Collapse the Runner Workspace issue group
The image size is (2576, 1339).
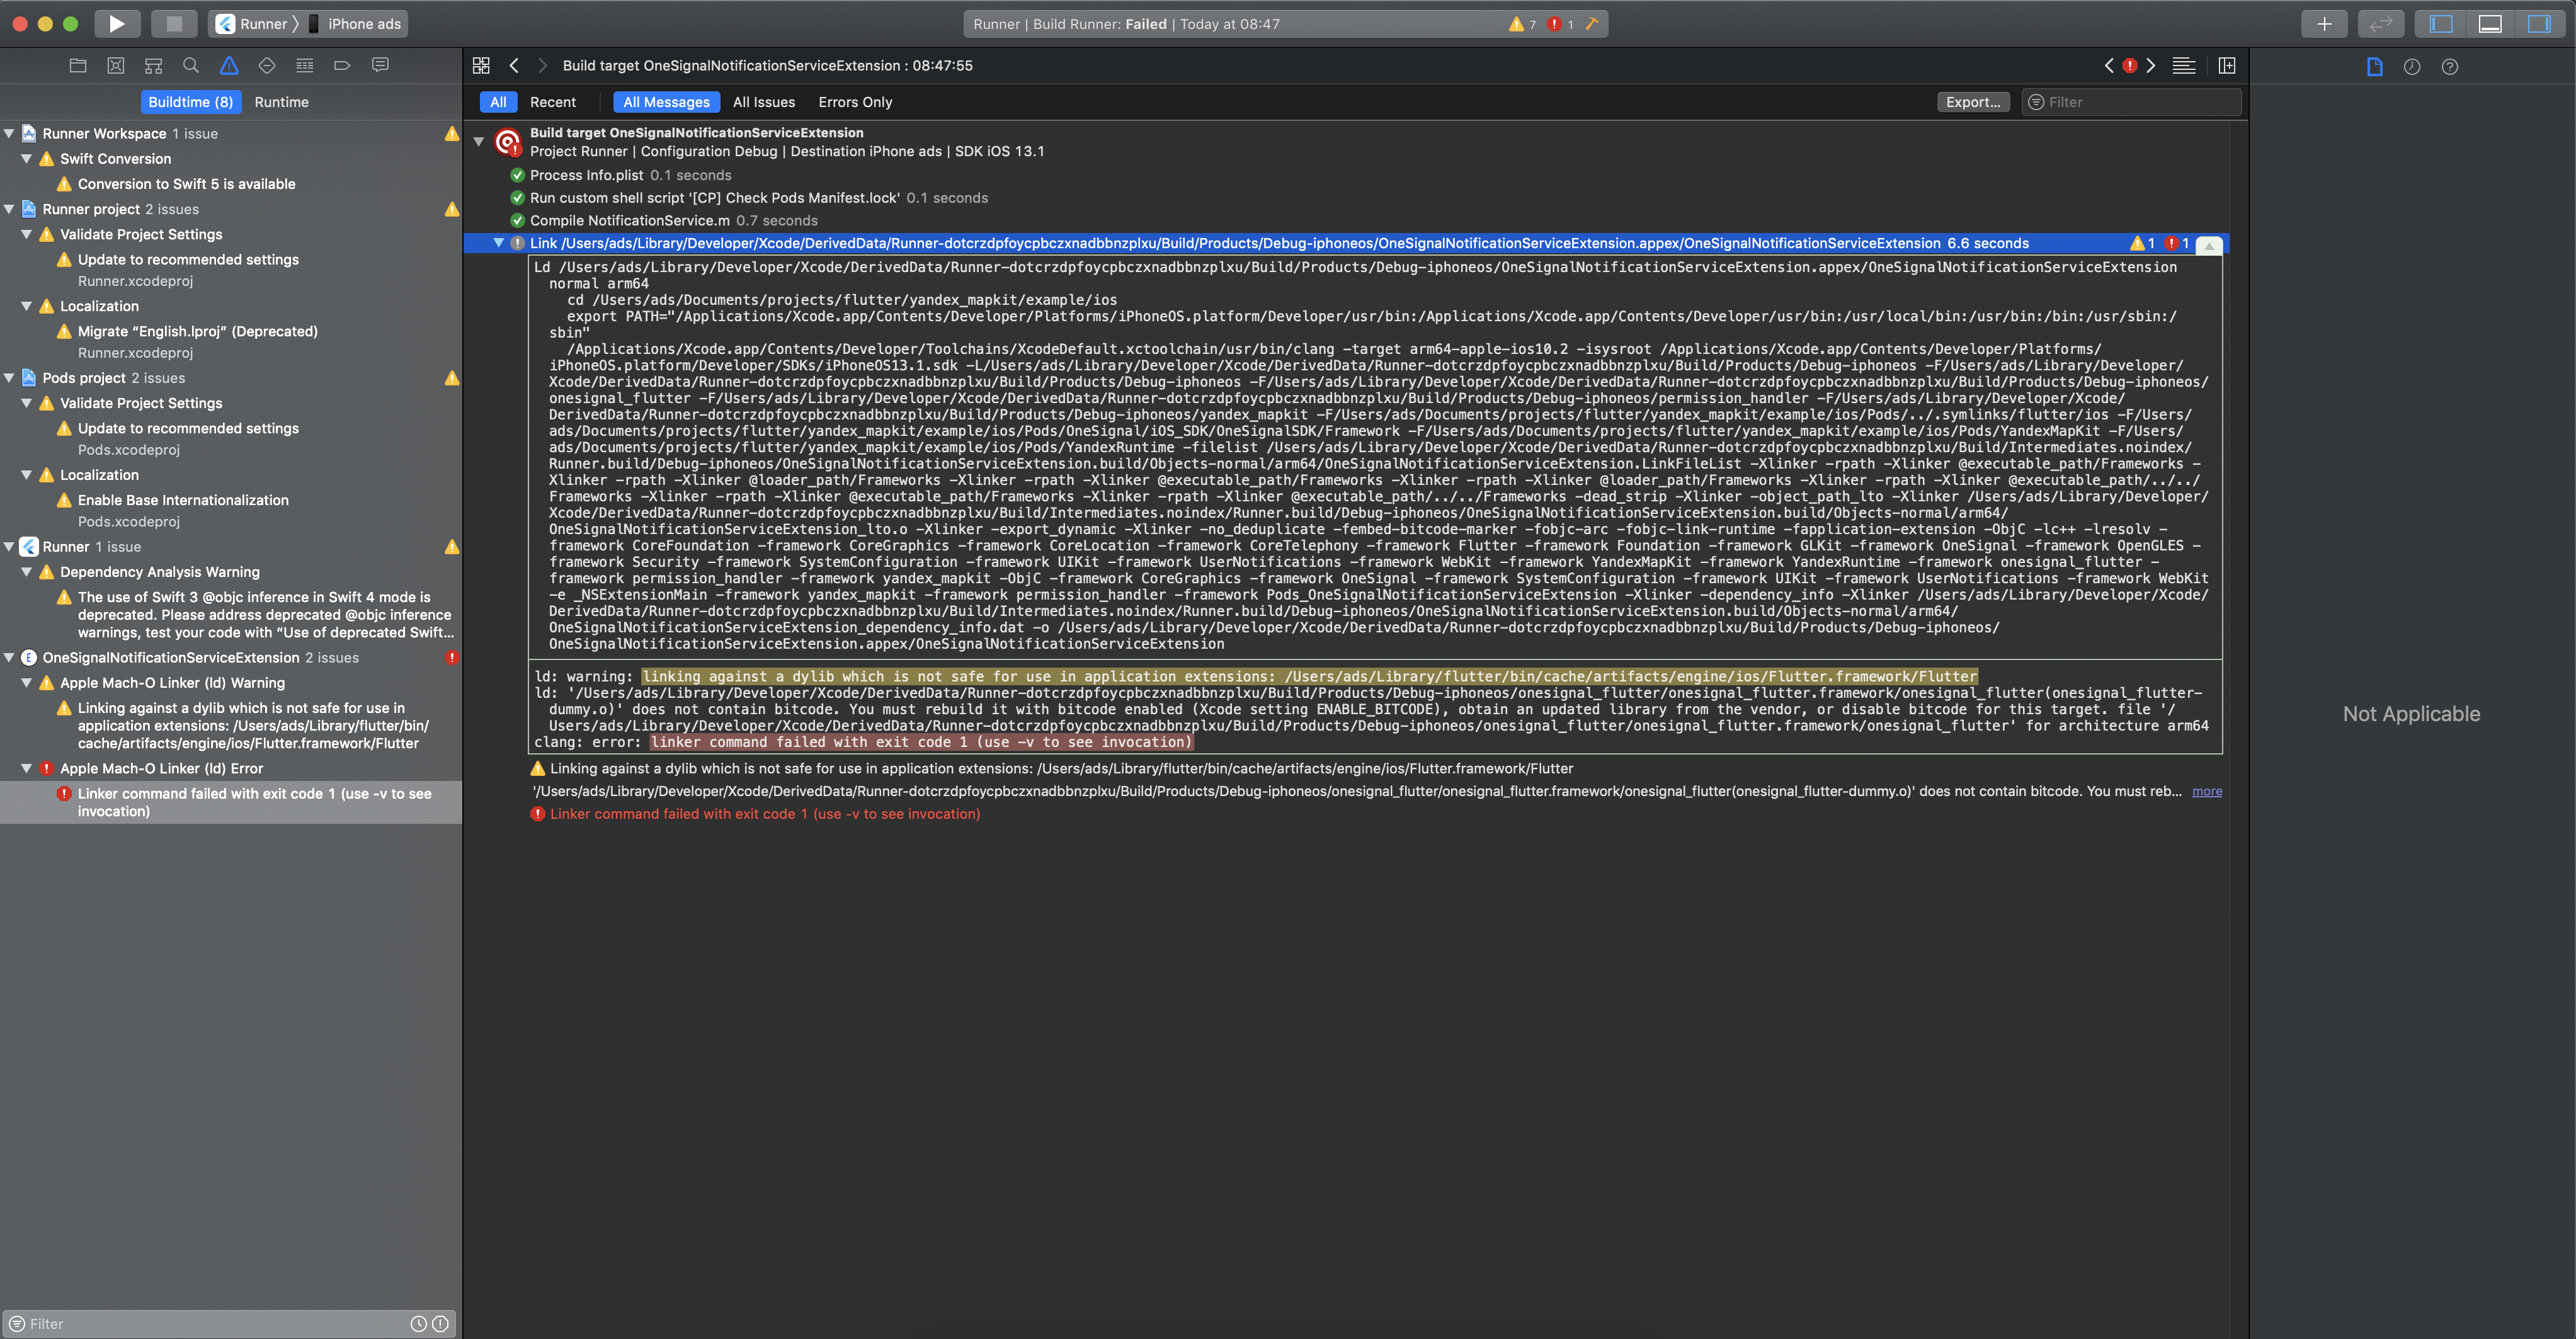tap(9, 133)
